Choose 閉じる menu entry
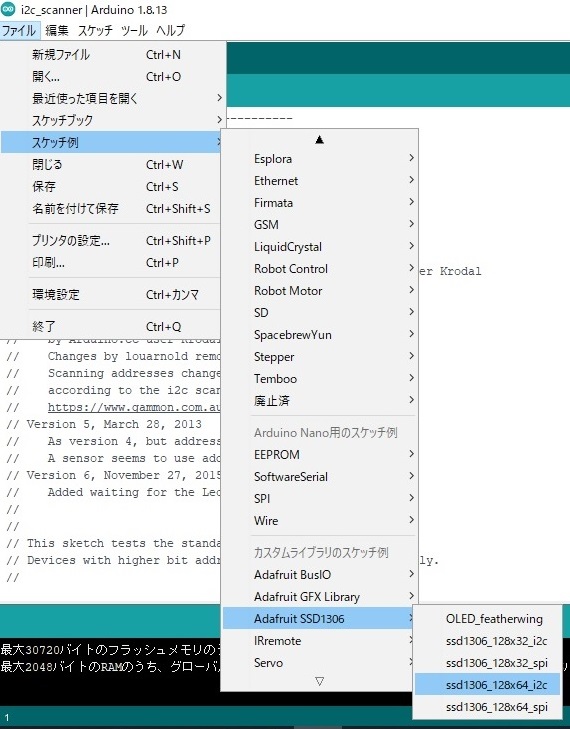570x729 pixels. [112, 164]
